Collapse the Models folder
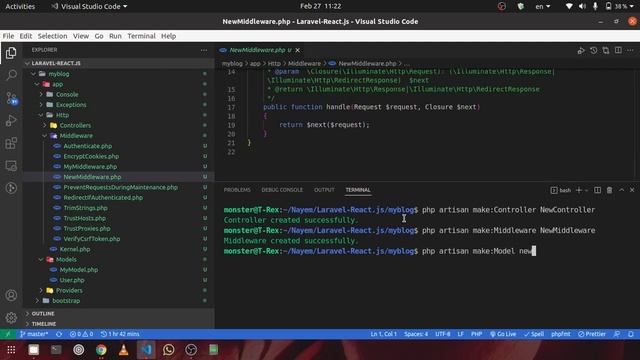This screenshot has width=640, height=360. 118,259
